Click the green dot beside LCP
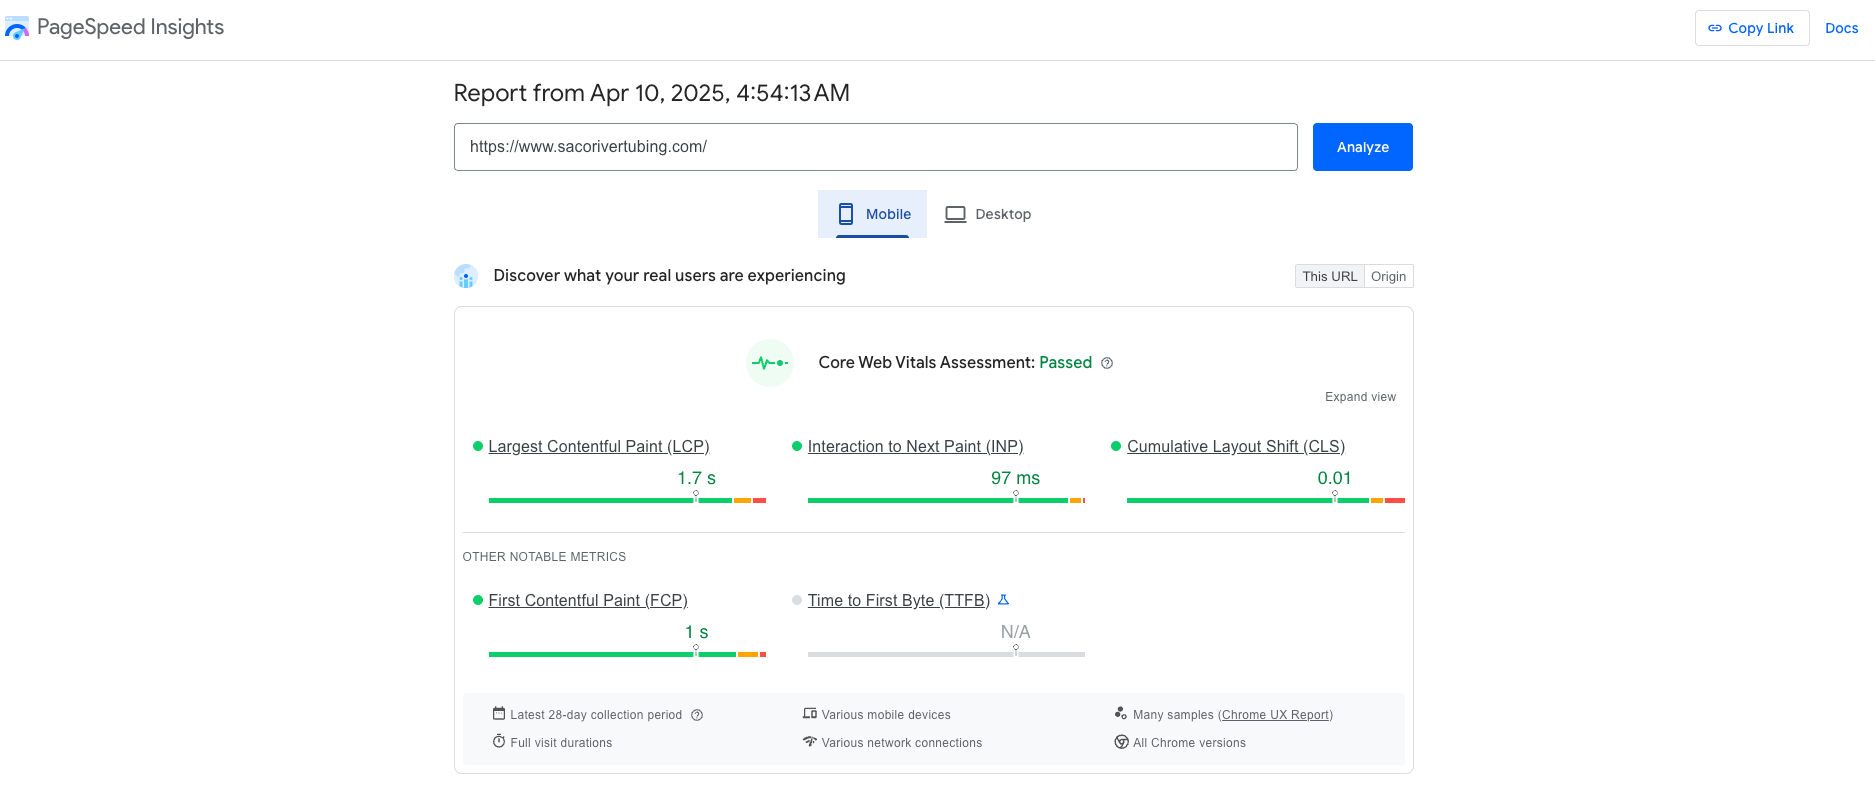The image size is (1875, 787). point(477,446)
